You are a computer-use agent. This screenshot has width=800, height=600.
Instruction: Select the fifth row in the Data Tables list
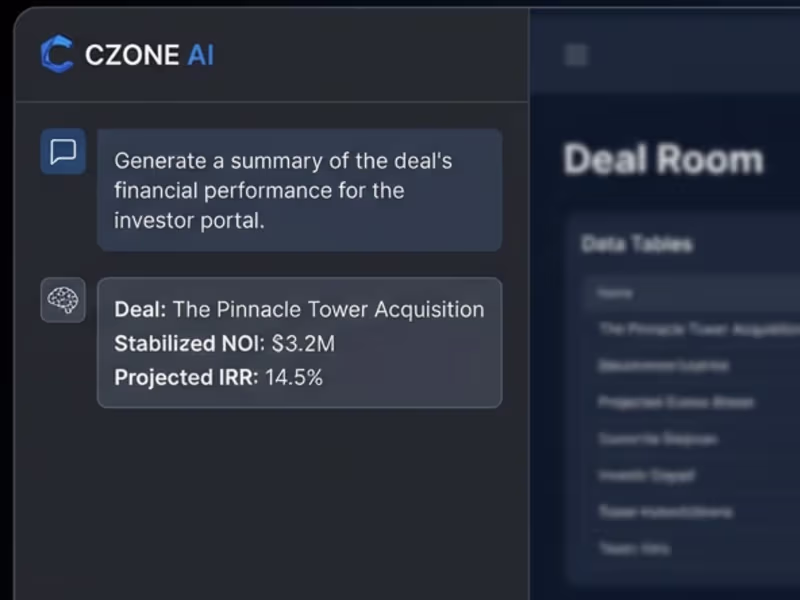tap(647, 476)
